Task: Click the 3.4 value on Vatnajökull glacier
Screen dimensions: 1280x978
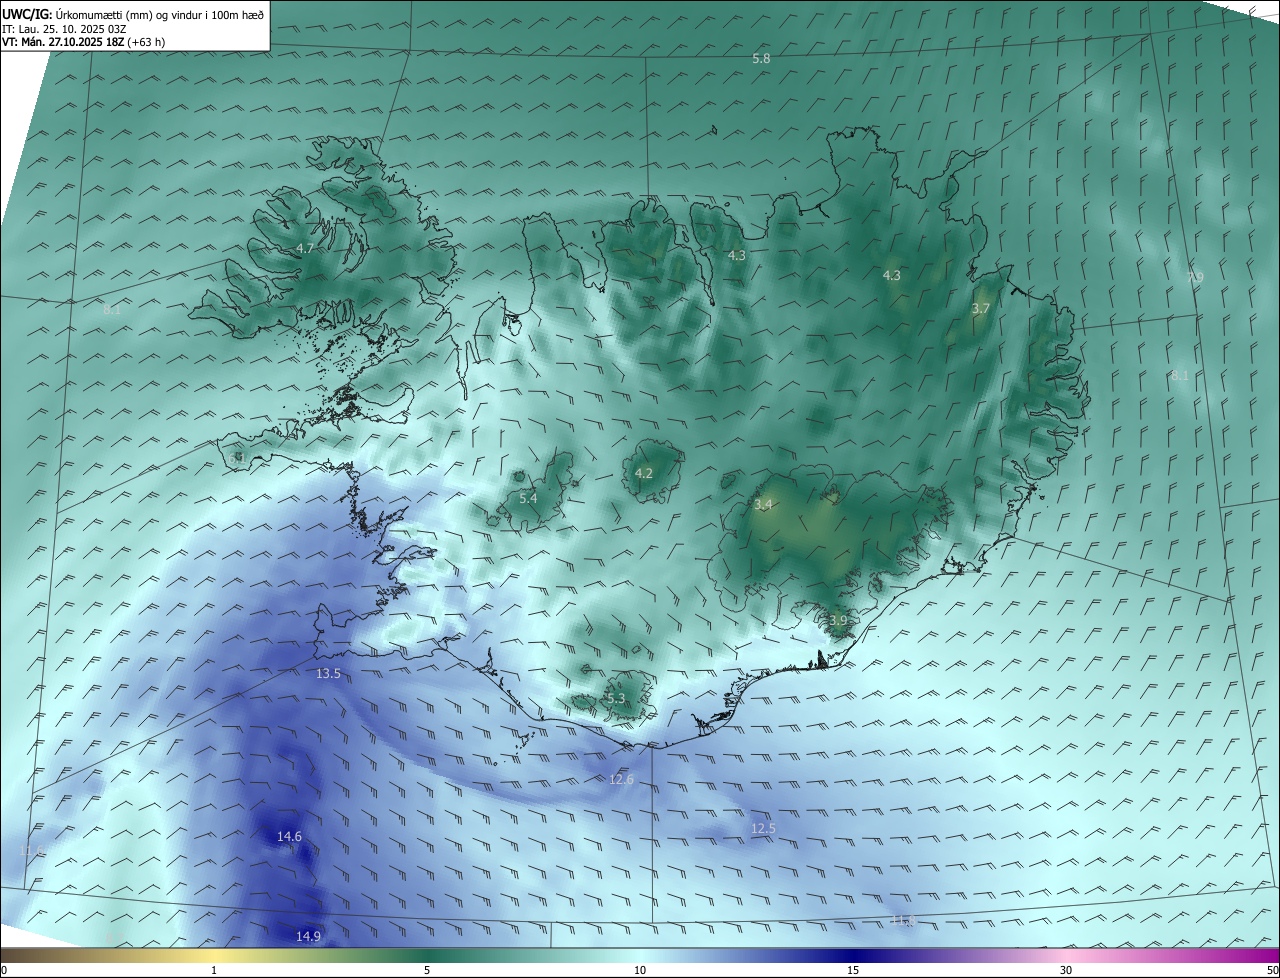Action: pos(763,505)
